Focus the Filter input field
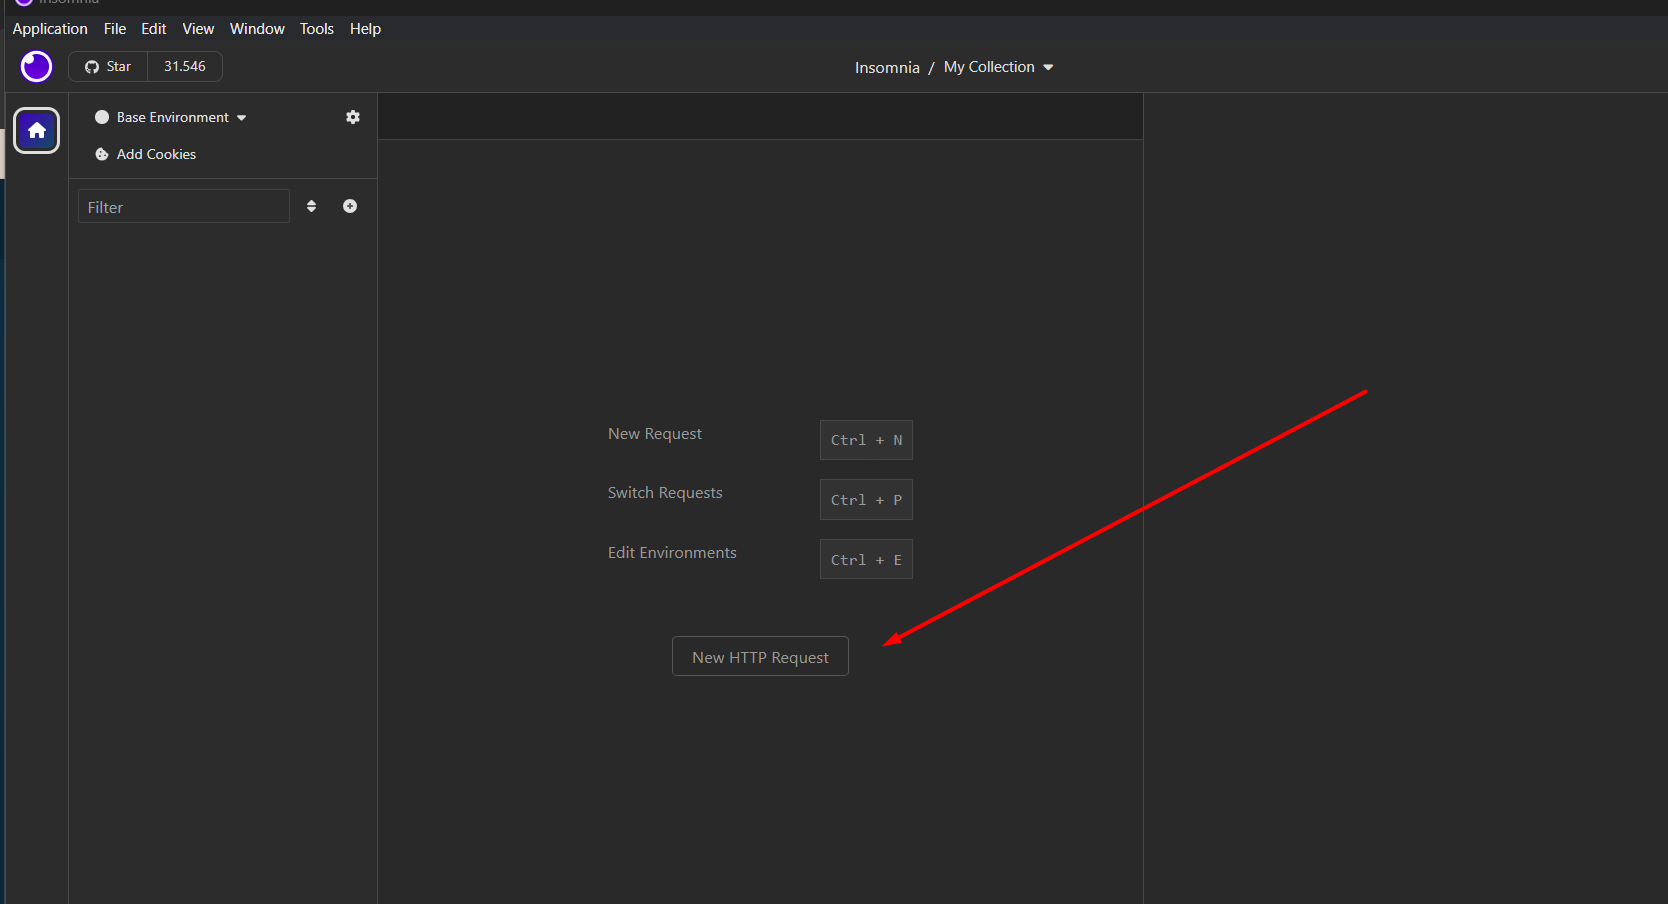Screen dimensions: 1668x904 tap(184, 207)
